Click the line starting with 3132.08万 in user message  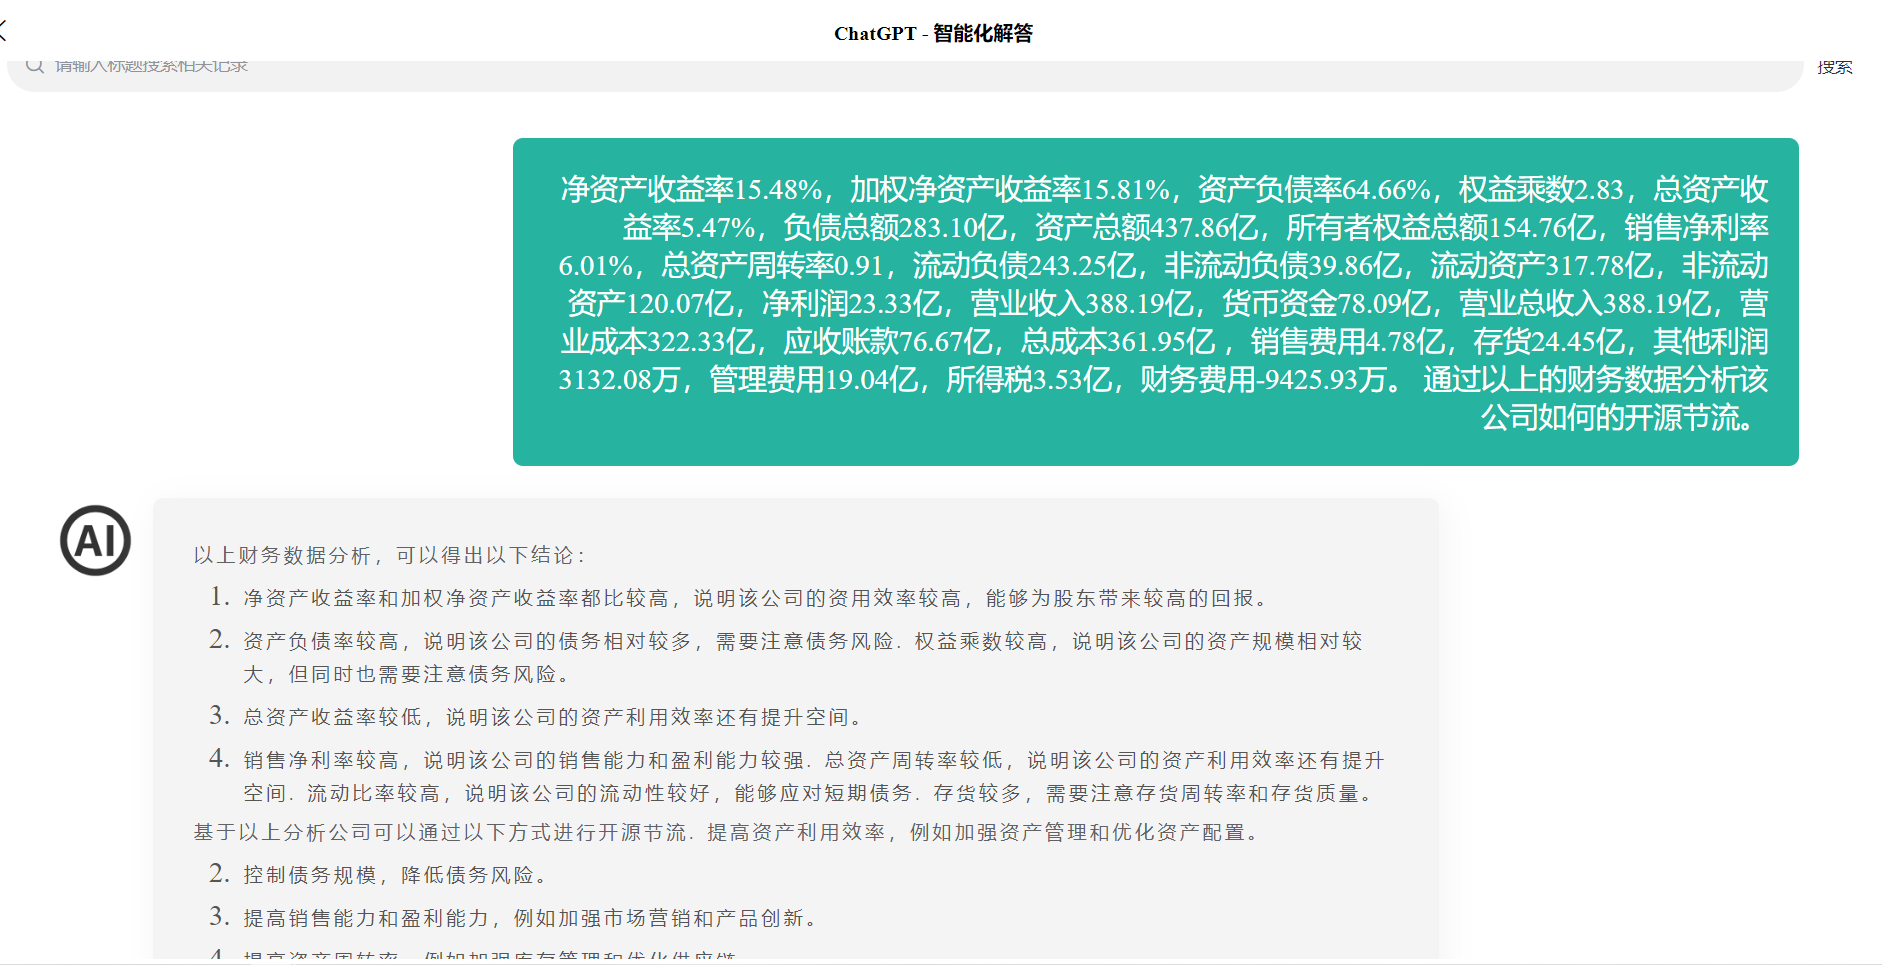[1160, 379]
